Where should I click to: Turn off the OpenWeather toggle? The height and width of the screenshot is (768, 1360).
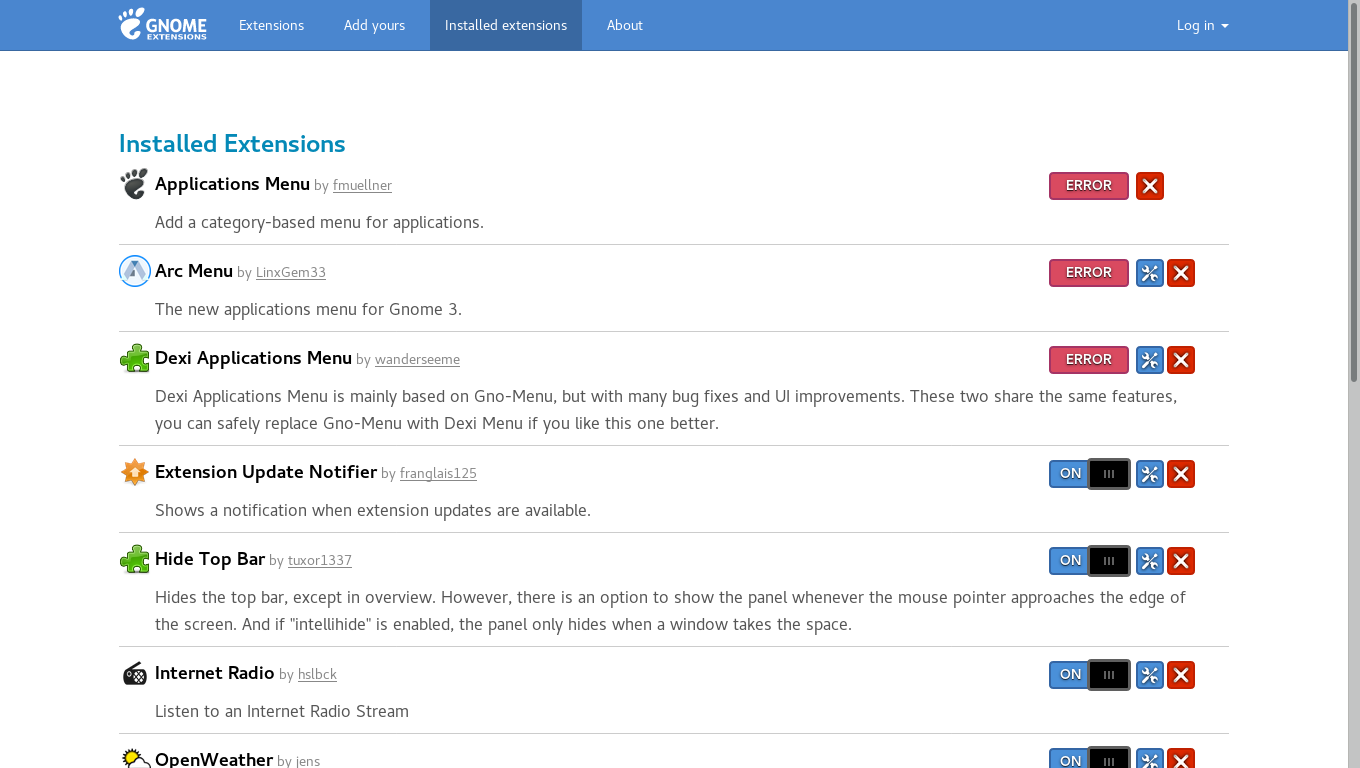coord(1090,758)
